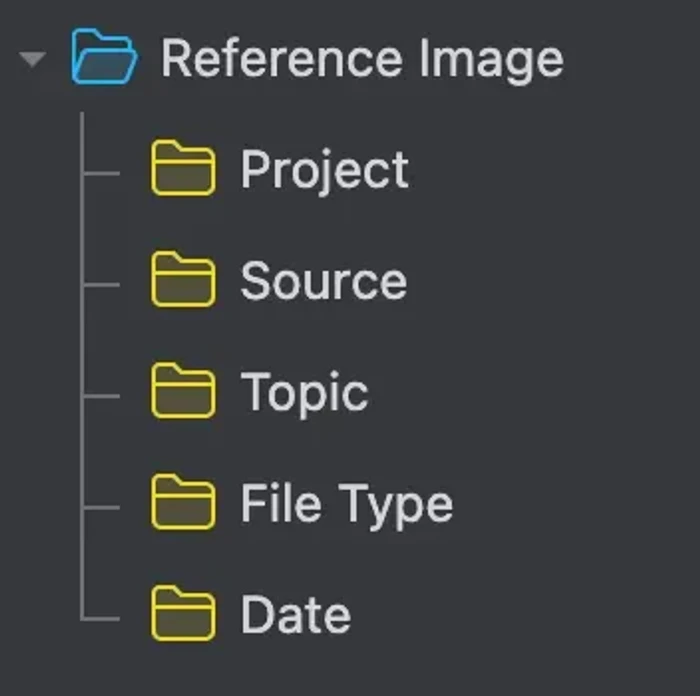700x696 pixels.
Task: Pick the Date label in the tree
Action: click(x=295, y=615)
